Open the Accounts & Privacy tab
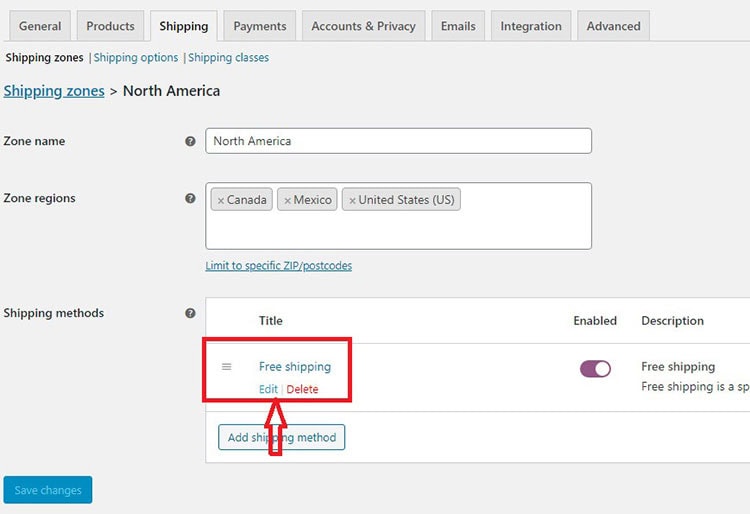Image resolution: width=750 pixels, height=514 pixels. coord(364,26)
